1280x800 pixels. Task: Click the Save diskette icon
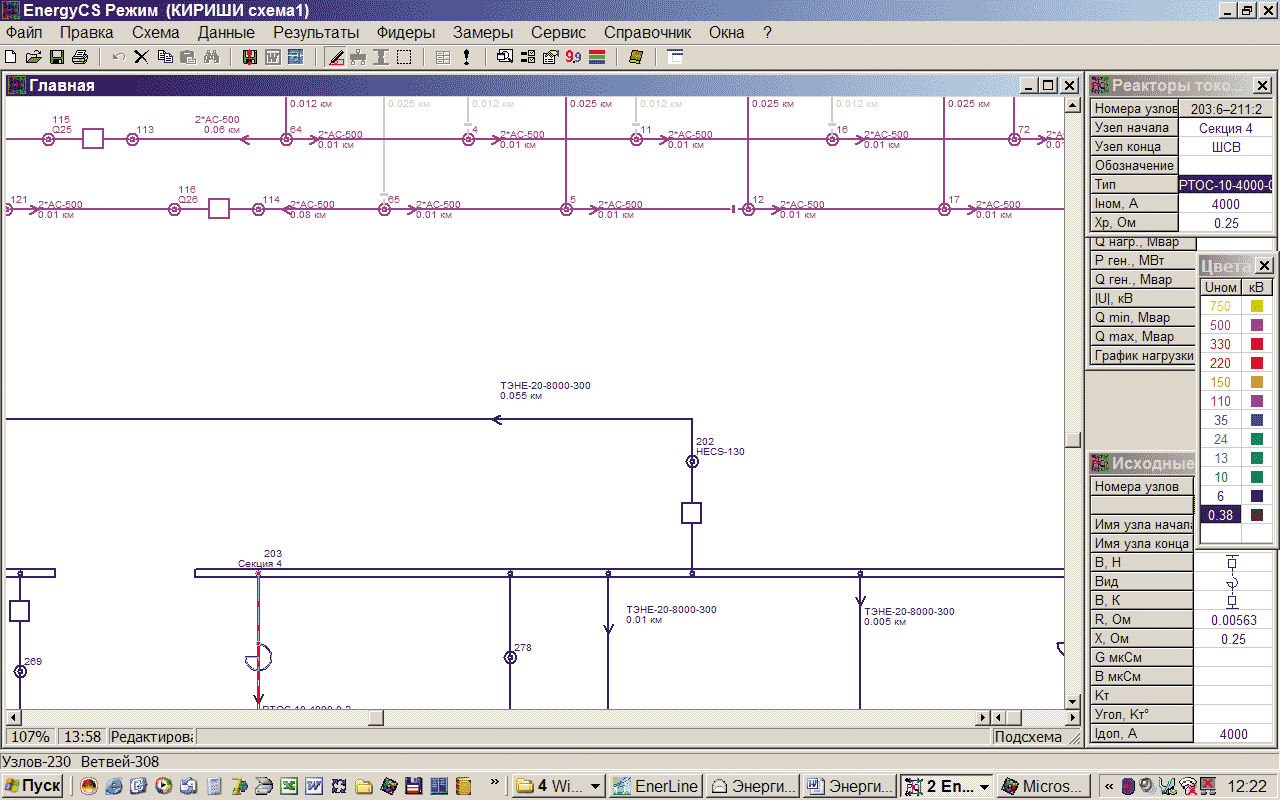click(x=57, y=57)
